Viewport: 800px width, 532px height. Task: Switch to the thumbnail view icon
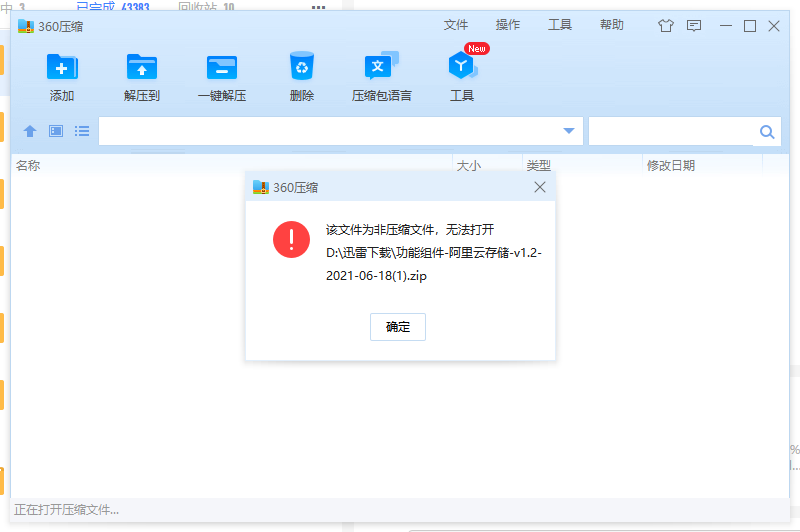point(56,131)
